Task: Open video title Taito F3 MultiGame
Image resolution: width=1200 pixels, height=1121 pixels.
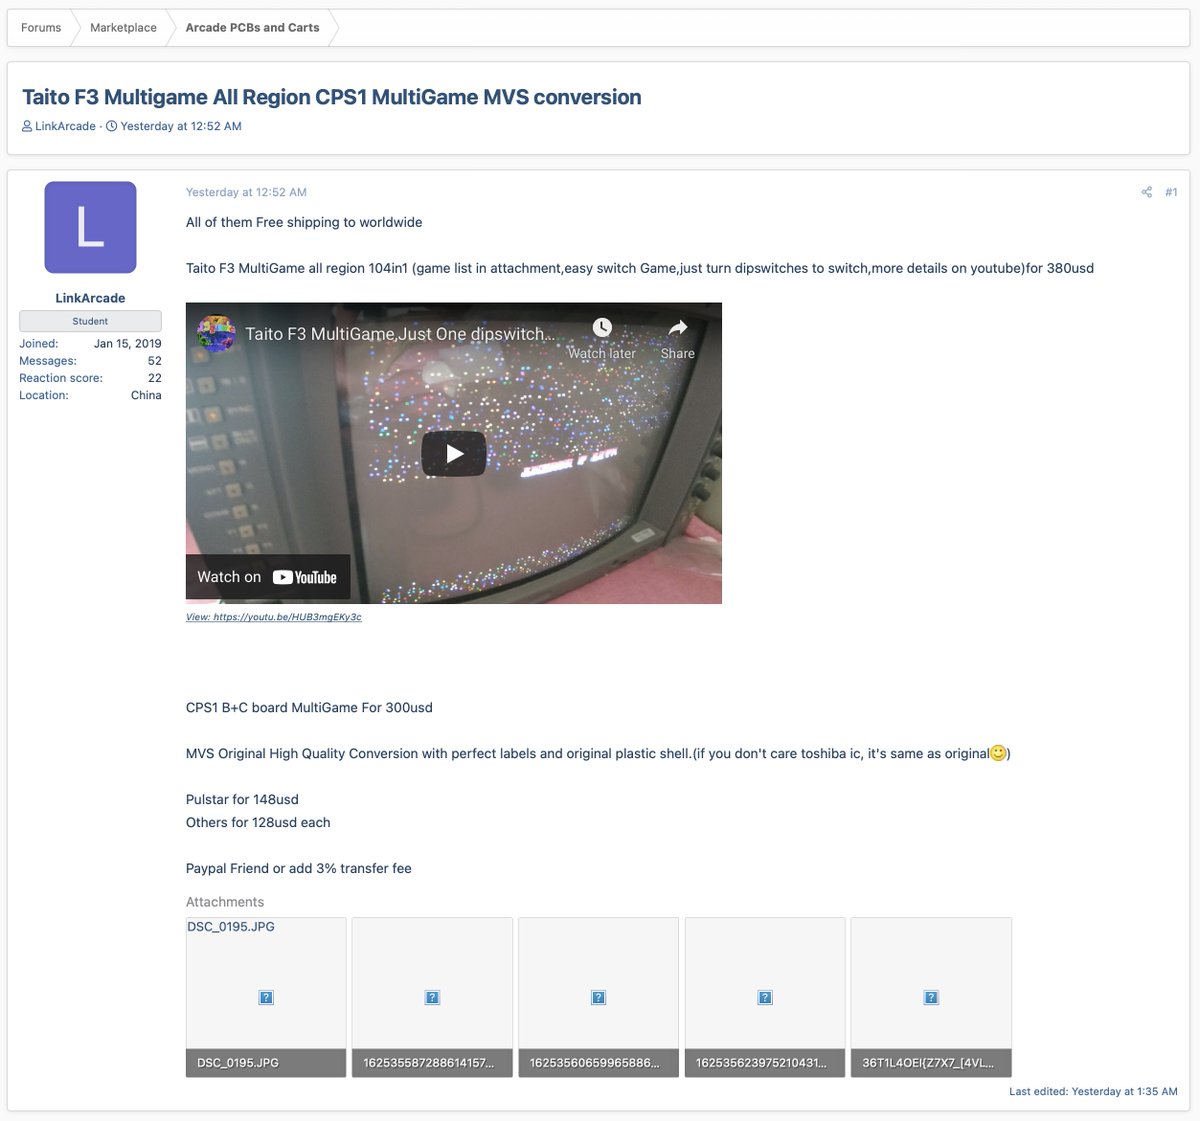Action: pos(400,334)
